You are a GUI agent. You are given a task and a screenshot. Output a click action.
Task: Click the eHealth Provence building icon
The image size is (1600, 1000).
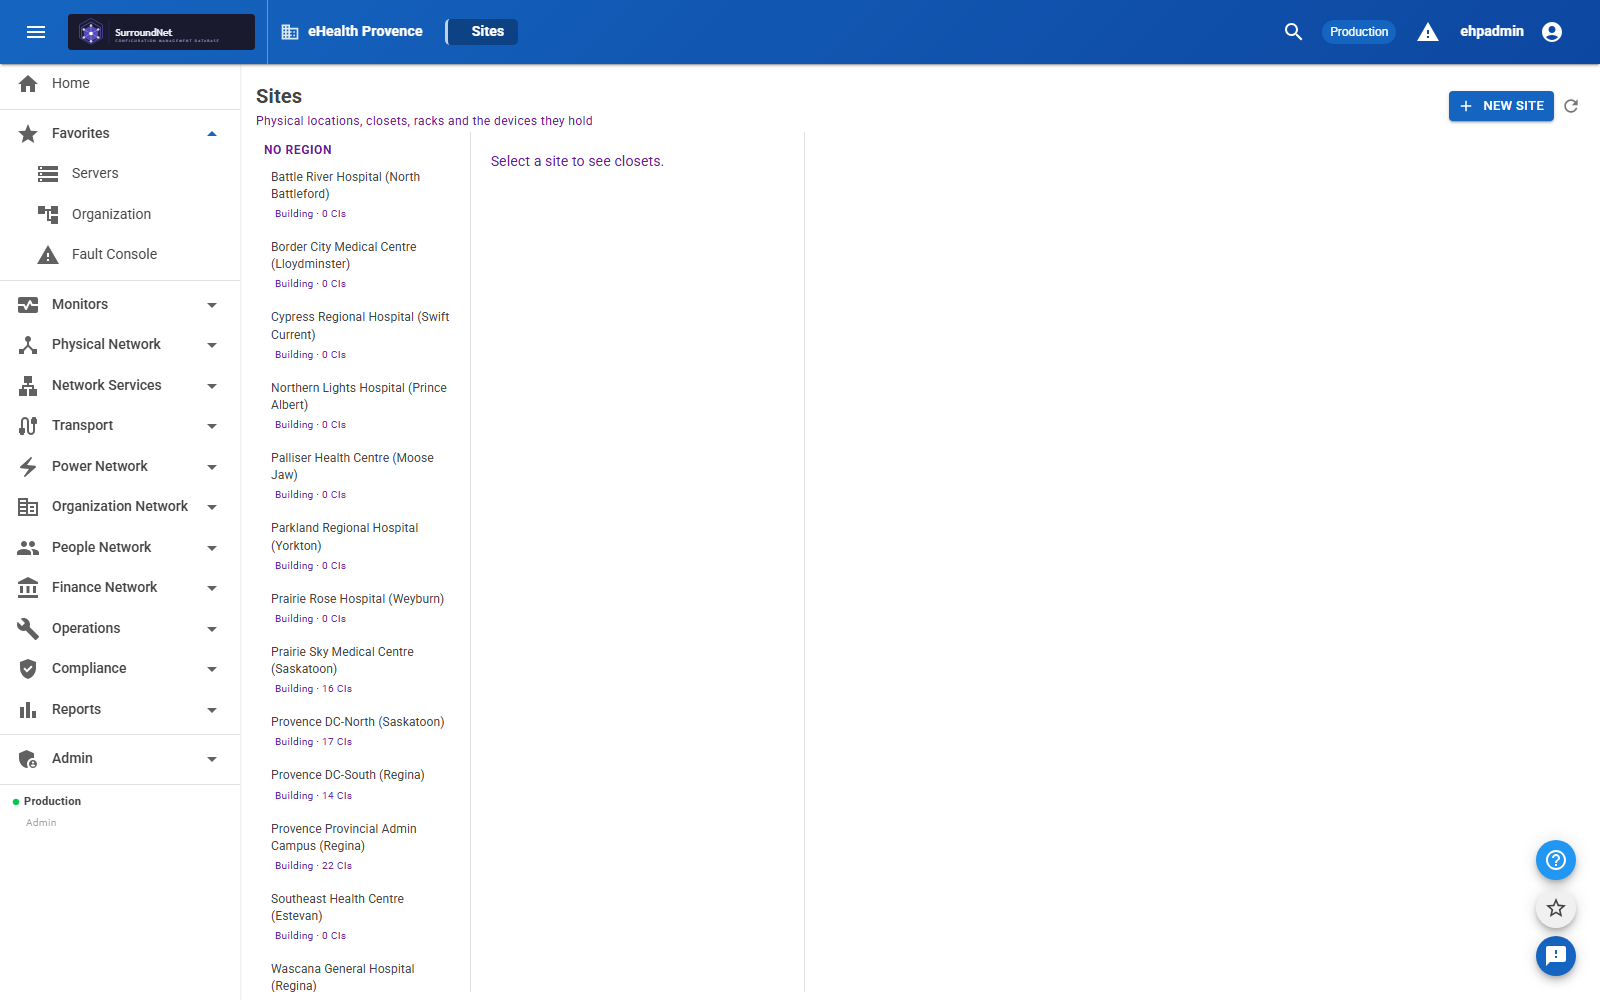click(x=290, y=32)
